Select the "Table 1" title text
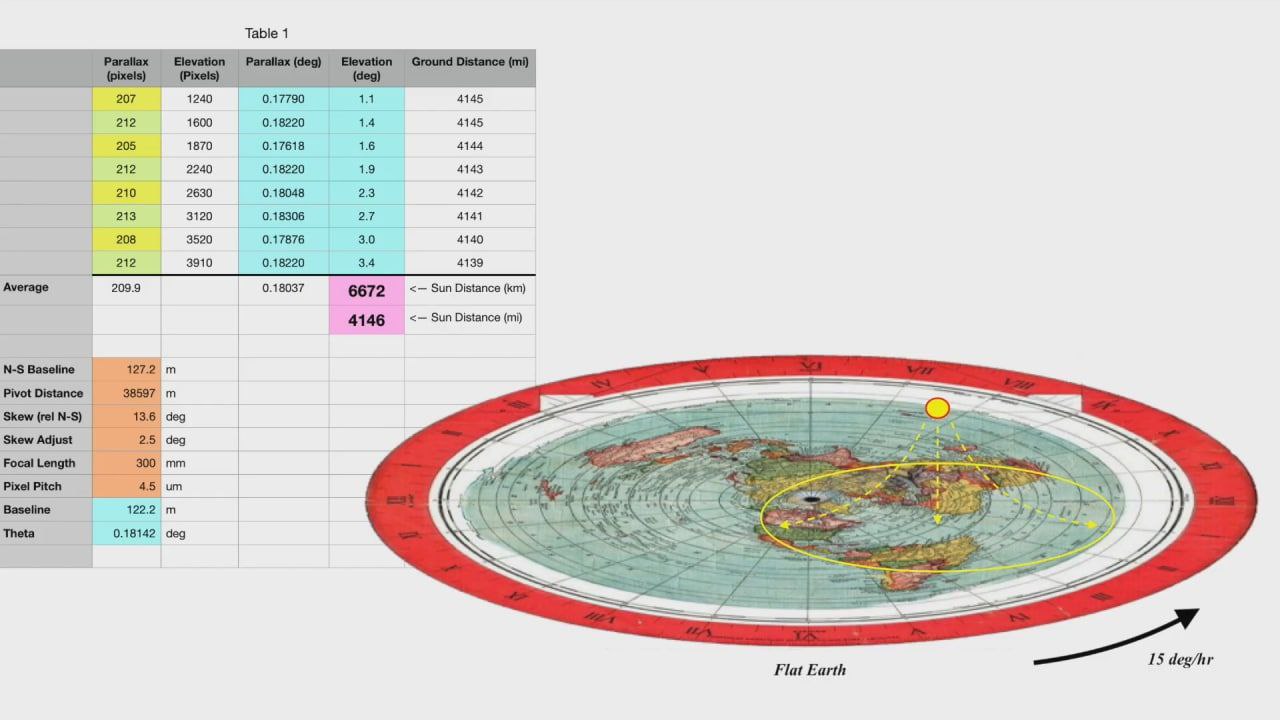Screen dimensions: 1280x720 (x=267, y=34)
